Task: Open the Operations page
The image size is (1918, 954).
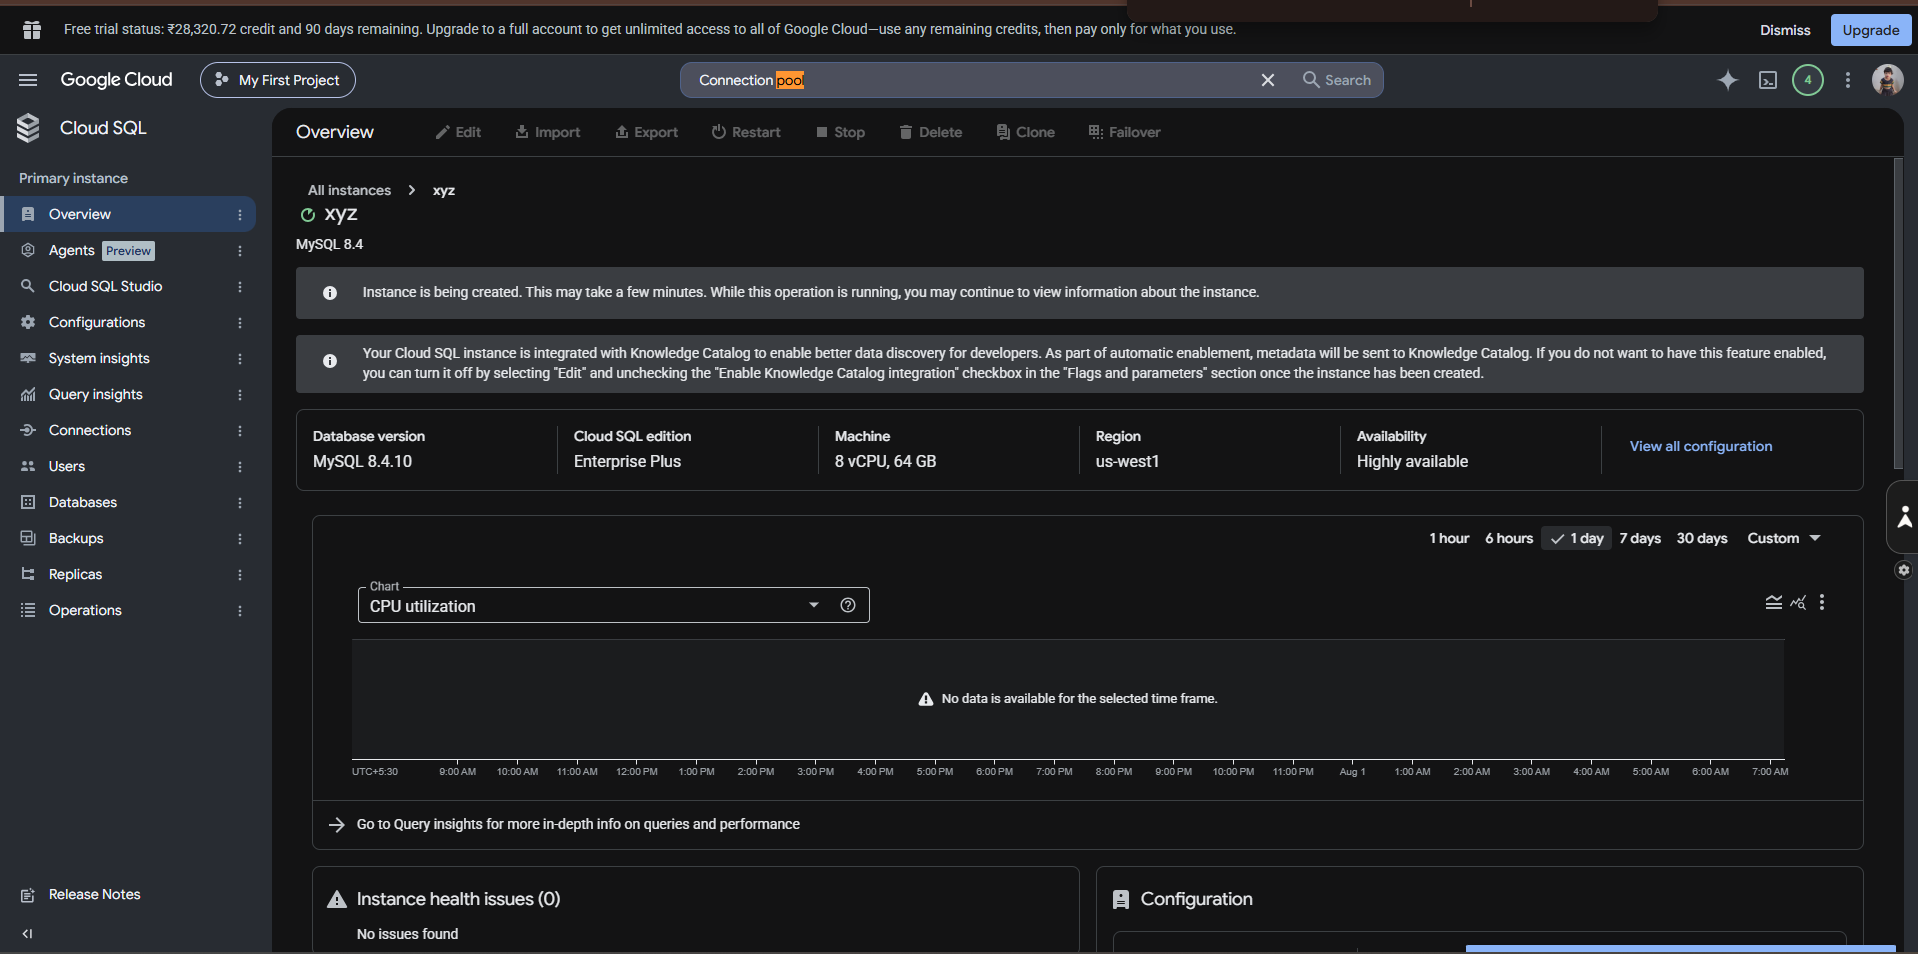Action: click(x=85, y=610)
